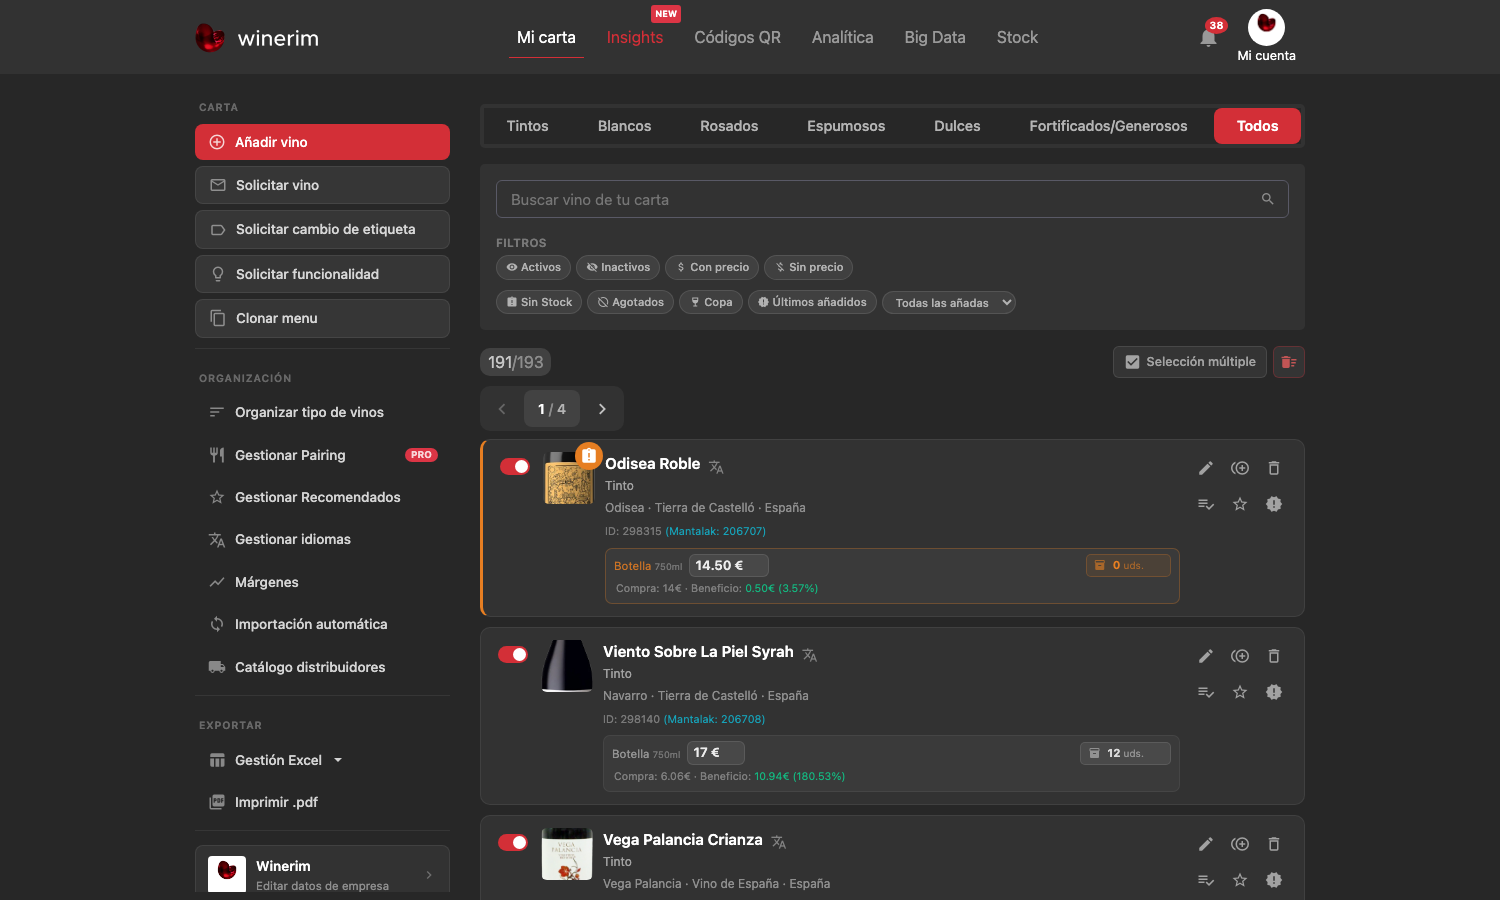Click the red bulk delete icon beside Selección múltiple
The height and width of the screenshot is (900, 1500).
(1289, 362)
